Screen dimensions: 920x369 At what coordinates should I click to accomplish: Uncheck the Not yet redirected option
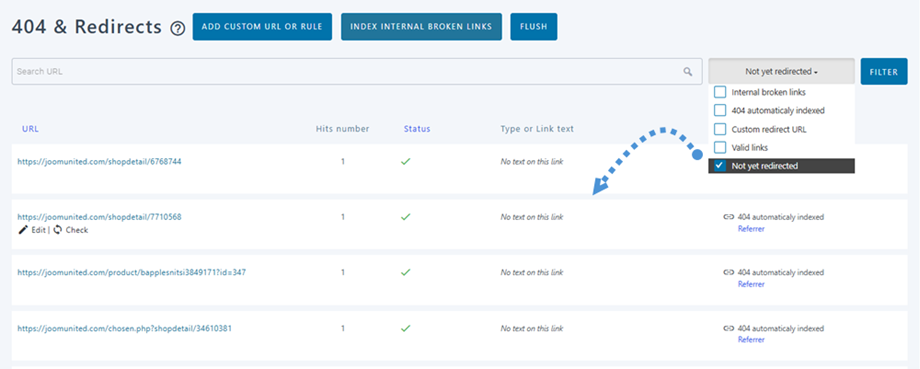coord(720,165)
